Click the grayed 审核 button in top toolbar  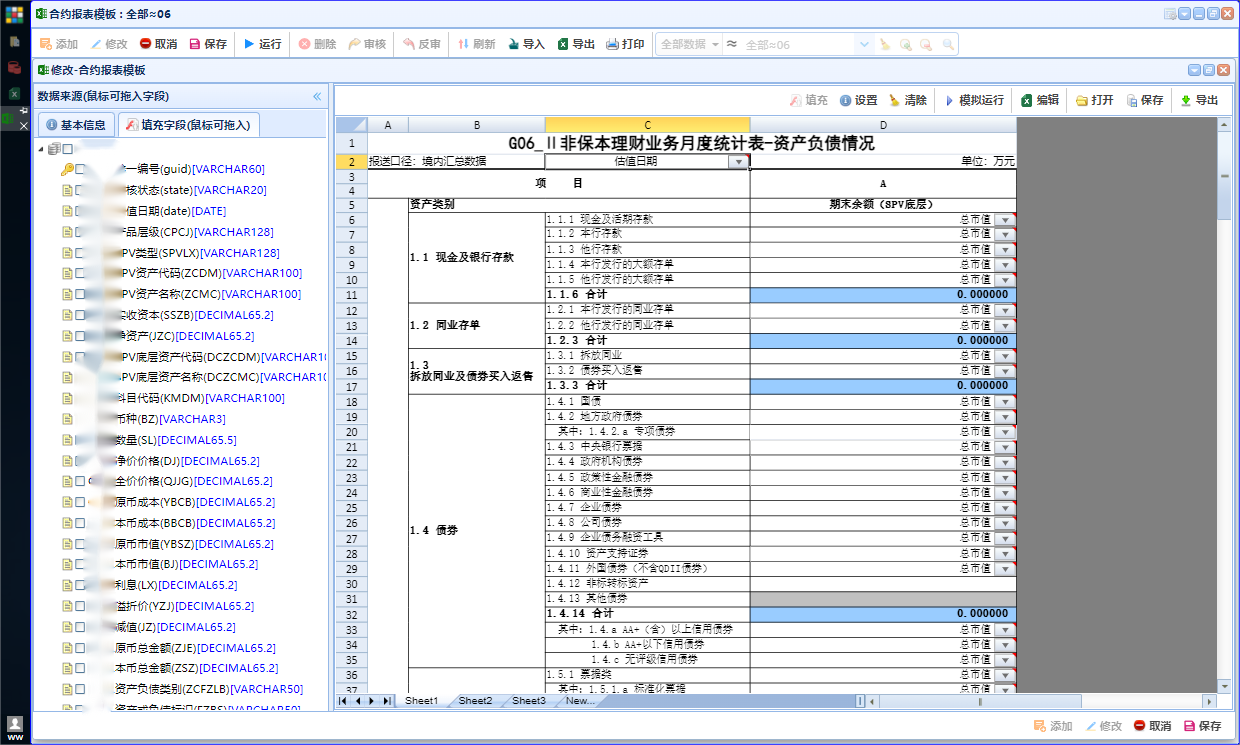[x=367, y=44]
